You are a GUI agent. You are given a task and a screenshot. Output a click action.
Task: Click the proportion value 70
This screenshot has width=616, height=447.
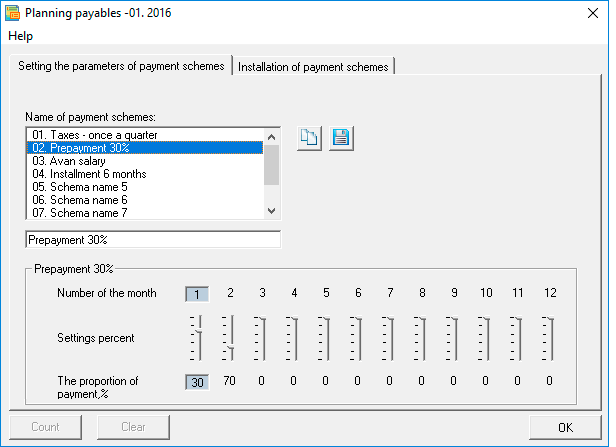coord(229,381)
